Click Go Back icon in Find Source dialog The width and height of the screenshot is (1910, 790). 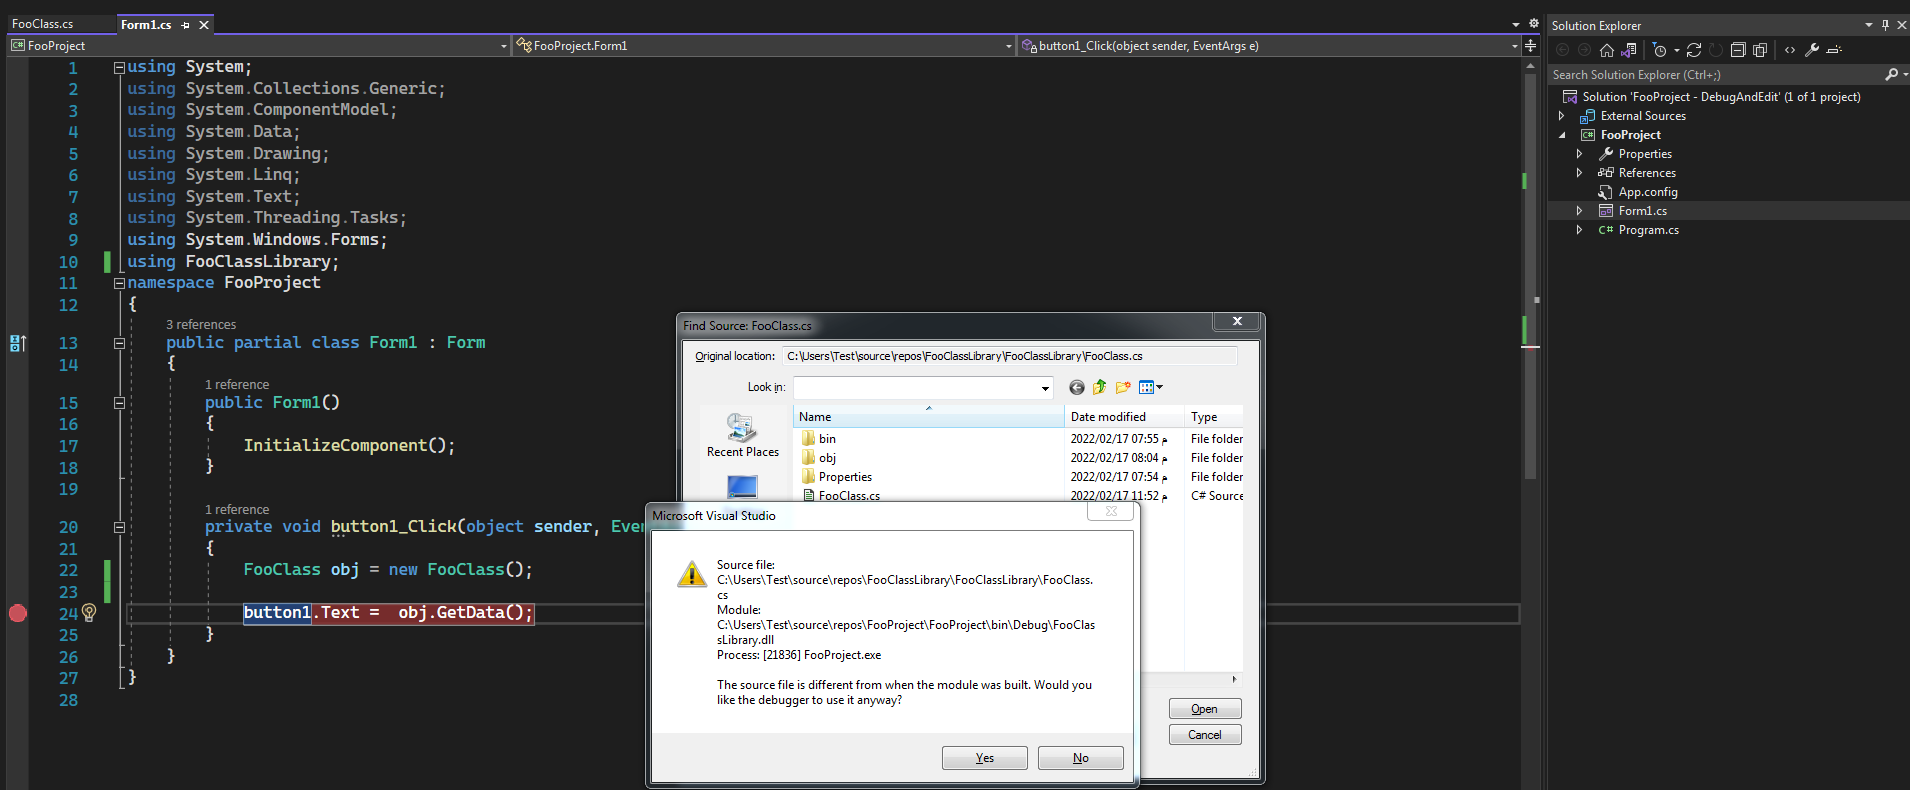(x=1077, y=387)
